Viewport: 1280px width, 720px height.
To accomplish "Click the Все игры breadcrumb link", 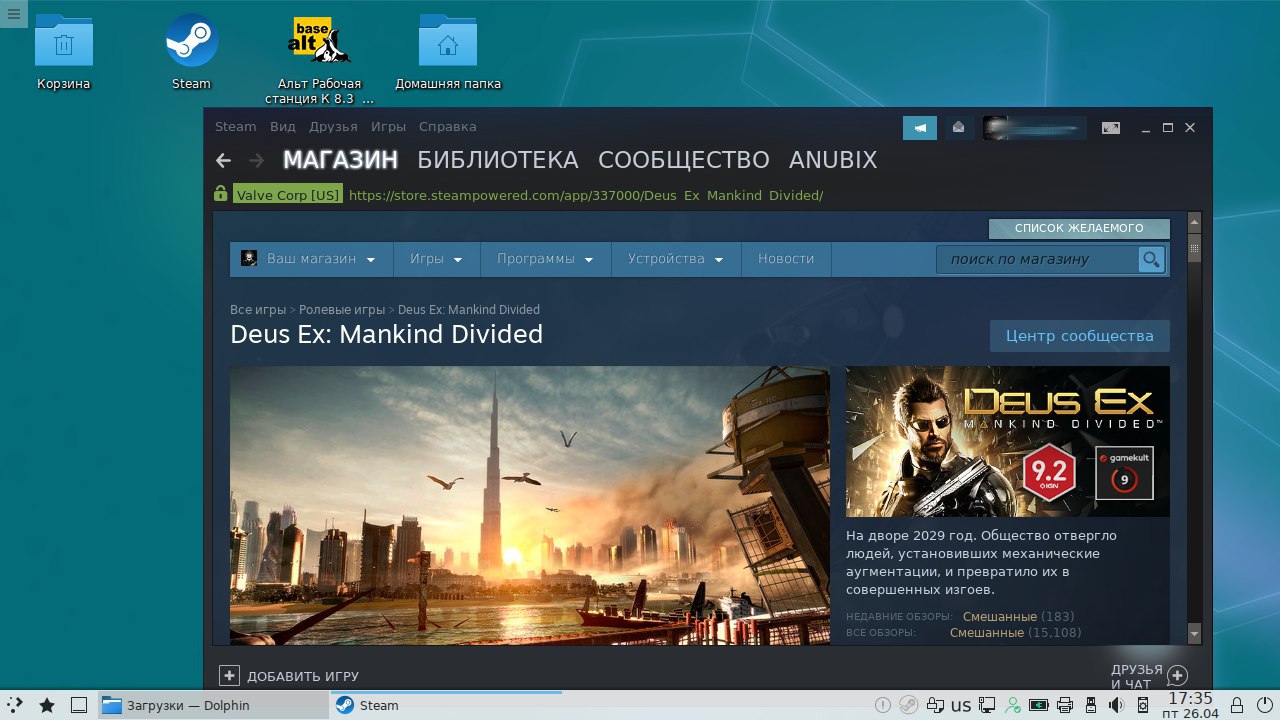I will click(x=258, y=310).
